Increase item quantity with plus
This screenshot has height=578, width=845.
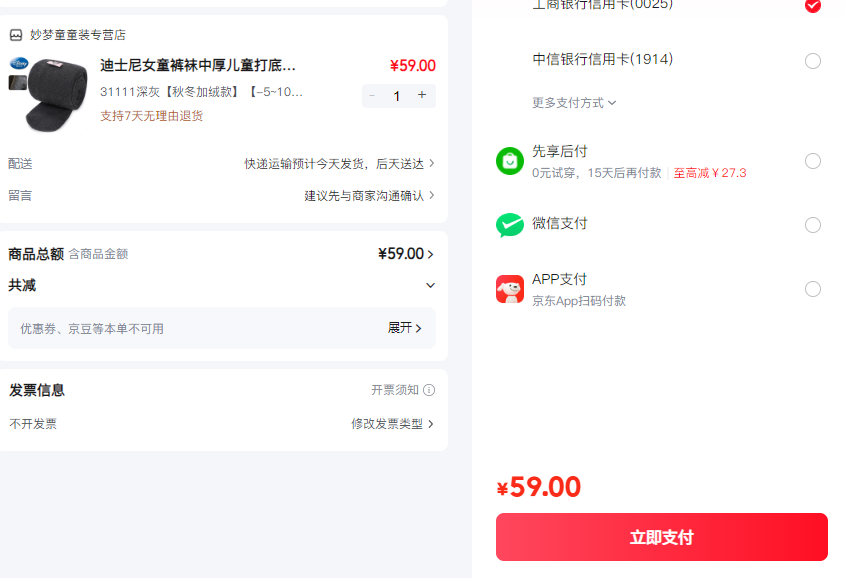coord(421,96)
